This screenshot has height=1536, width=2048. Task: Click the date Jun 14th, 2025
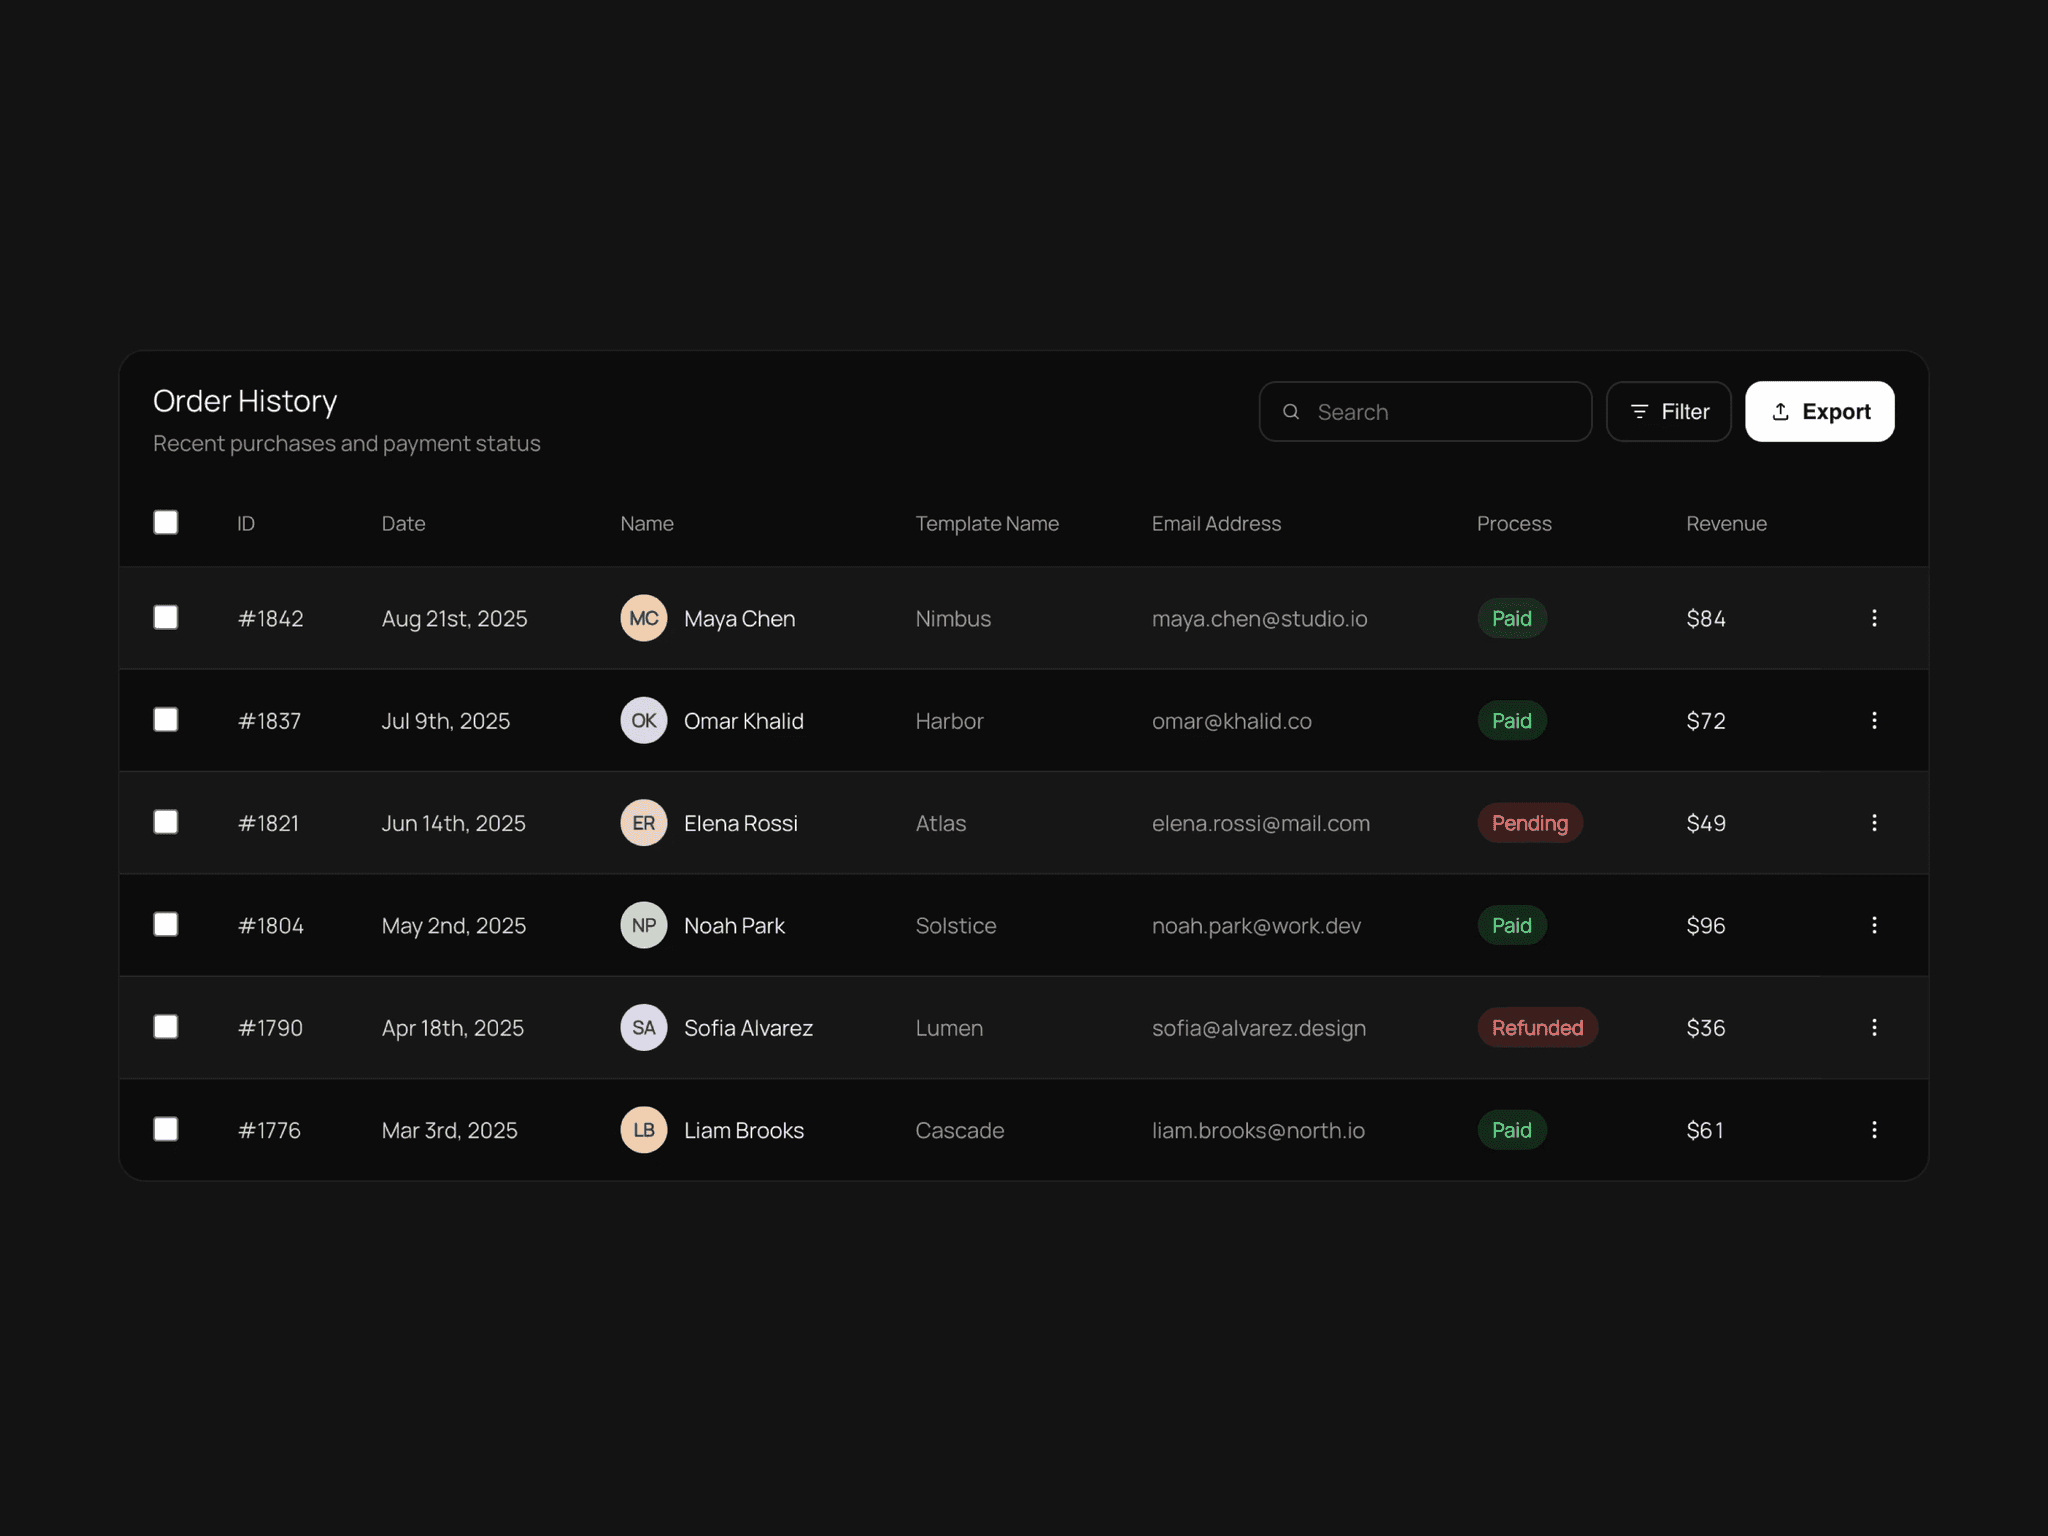(453, 823)
